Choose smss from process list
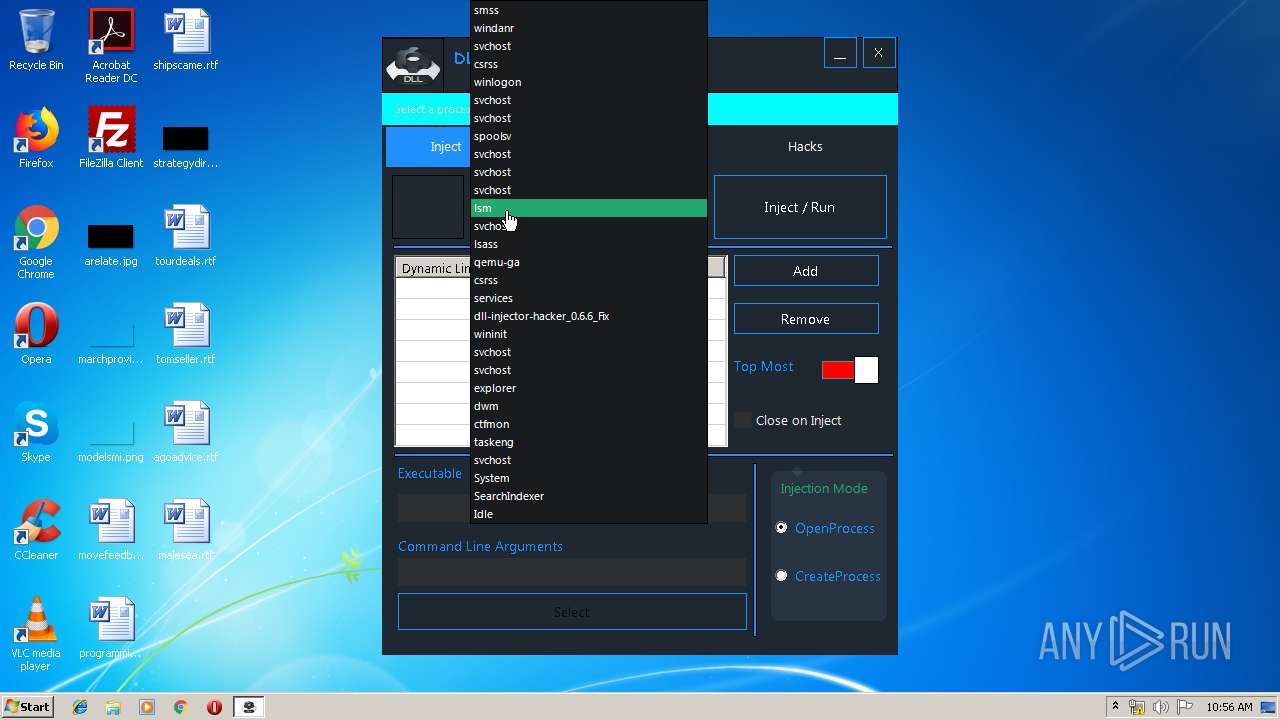Screen dimensions: 1280x720 [589, 10]
